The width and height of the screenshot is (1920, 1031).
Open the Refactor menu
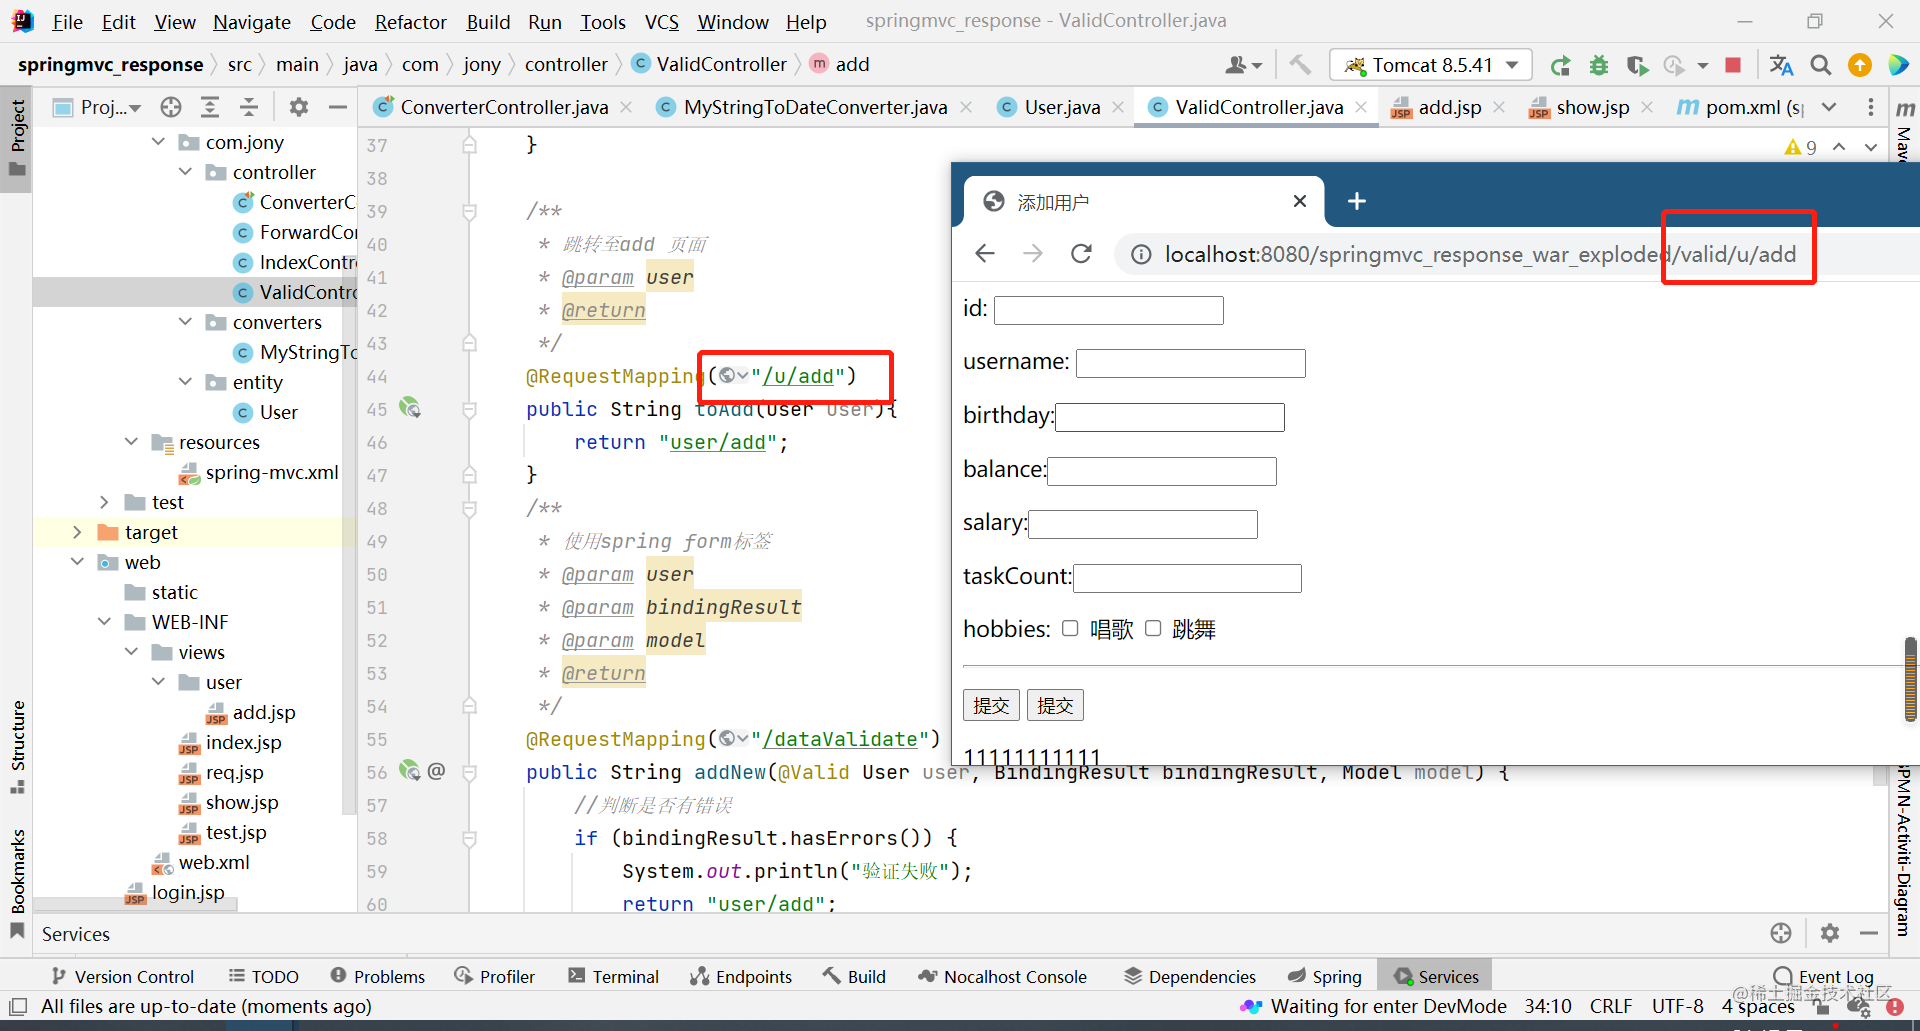tap(410, 22)
